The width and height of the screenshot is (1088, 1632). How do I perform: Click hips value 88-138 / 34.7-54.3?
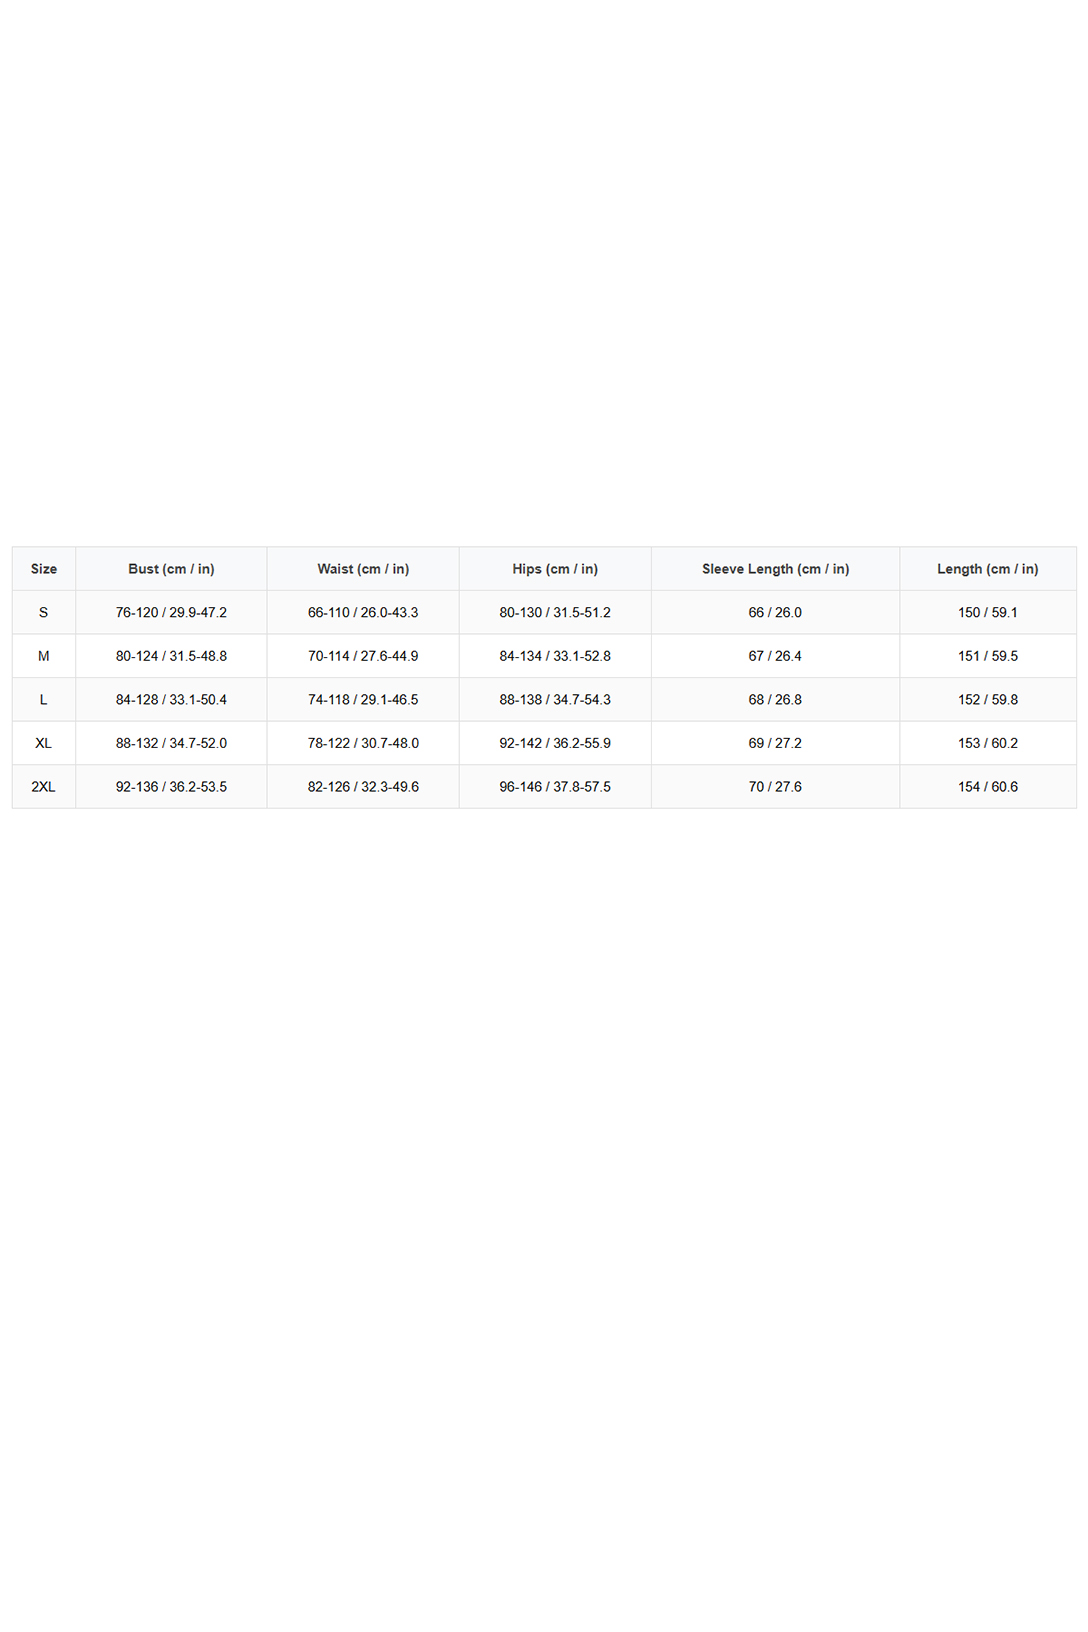coord(555,700)
